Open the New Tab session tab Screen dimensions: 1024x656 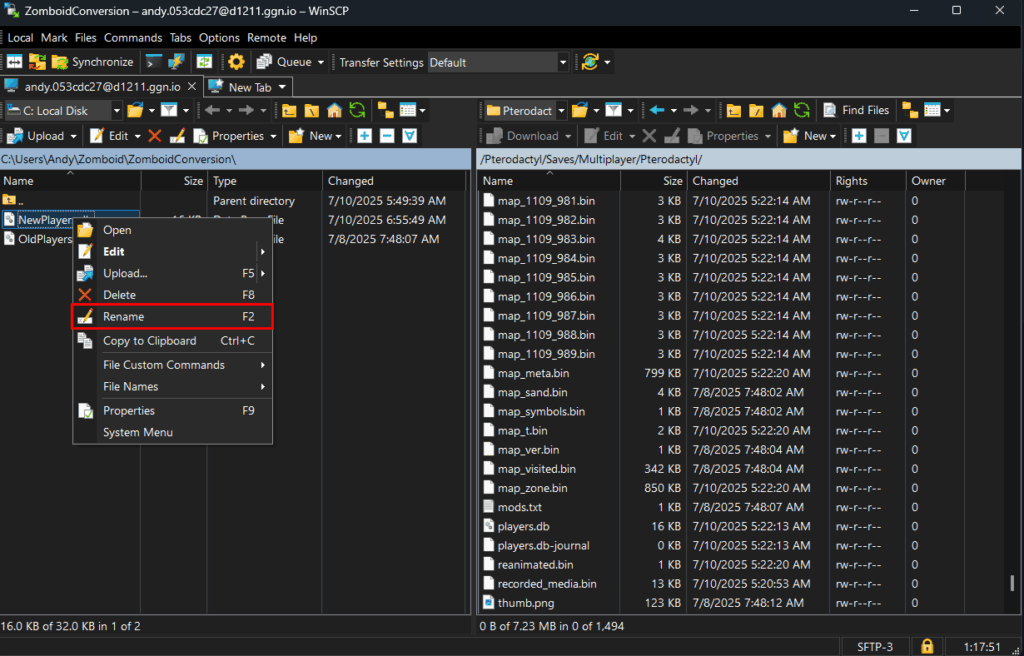click(x=248, y=87)
